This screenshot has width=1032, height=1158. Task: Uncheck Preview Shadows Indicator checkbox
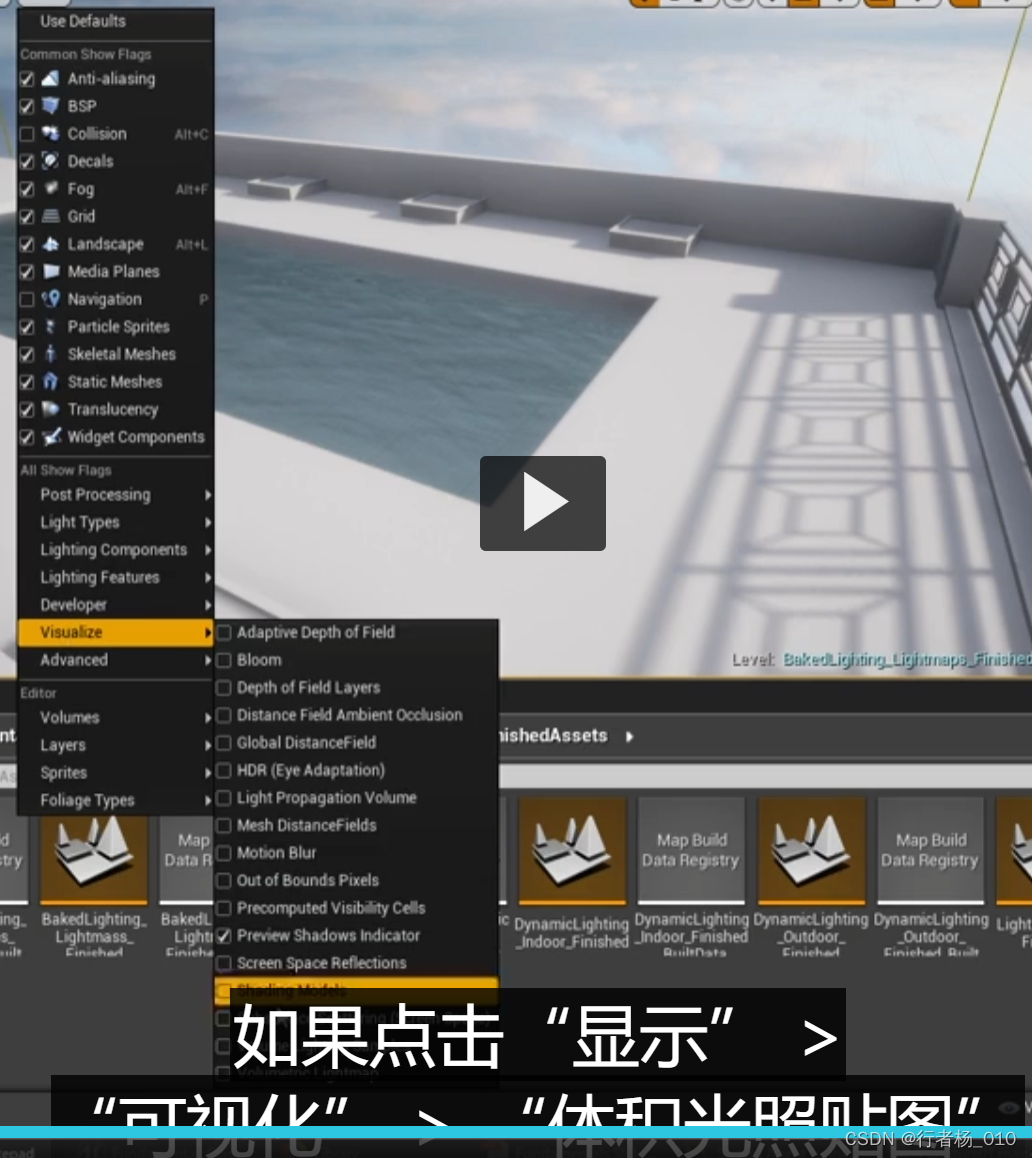[224, 936]
